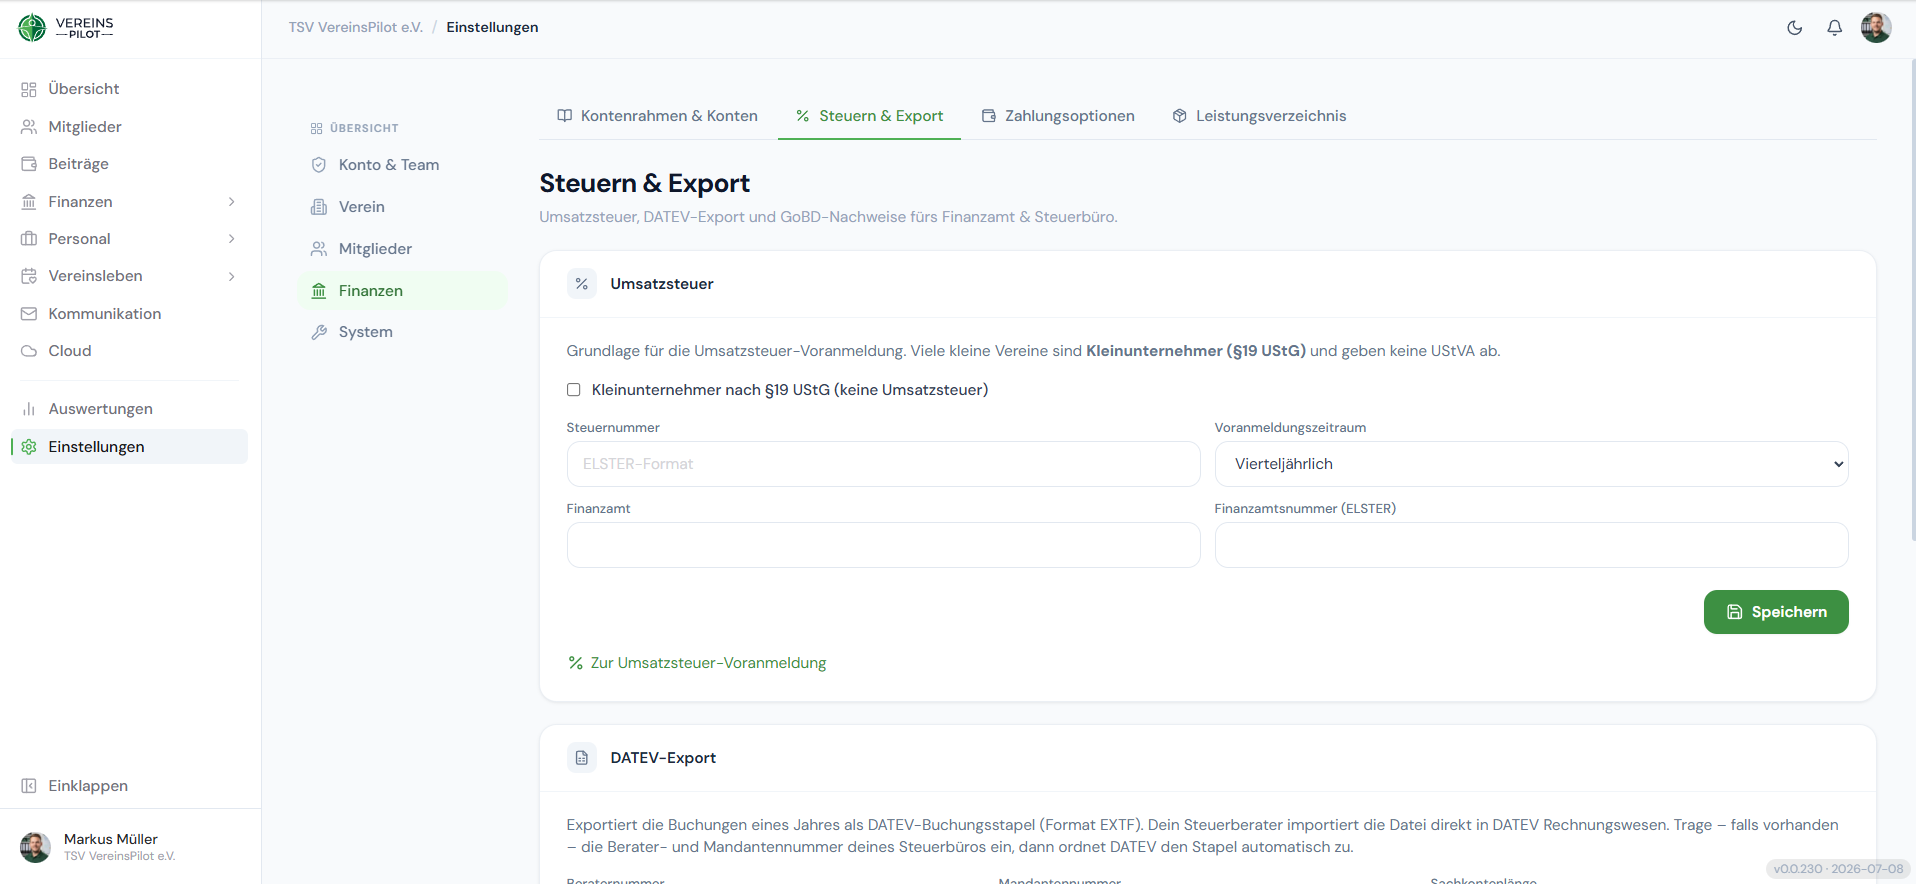The height and width of the screenshot is (884, 1916).
Task: Click the Auswertungen bar chart icon
Action: click(x=29, y=409)
